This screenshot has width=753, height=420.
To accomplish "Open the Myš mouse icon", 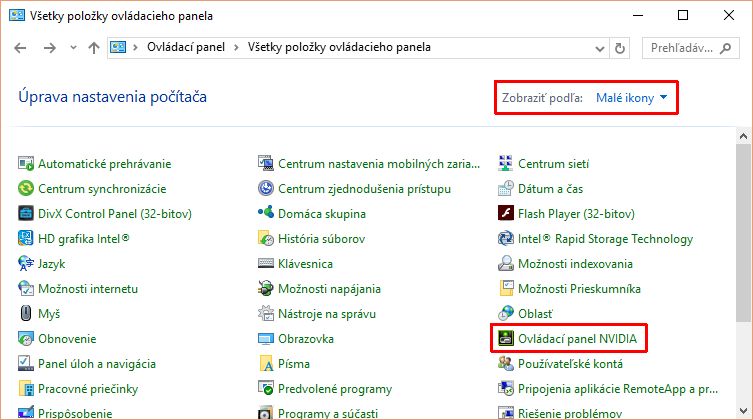I will [x=26, y=313].
